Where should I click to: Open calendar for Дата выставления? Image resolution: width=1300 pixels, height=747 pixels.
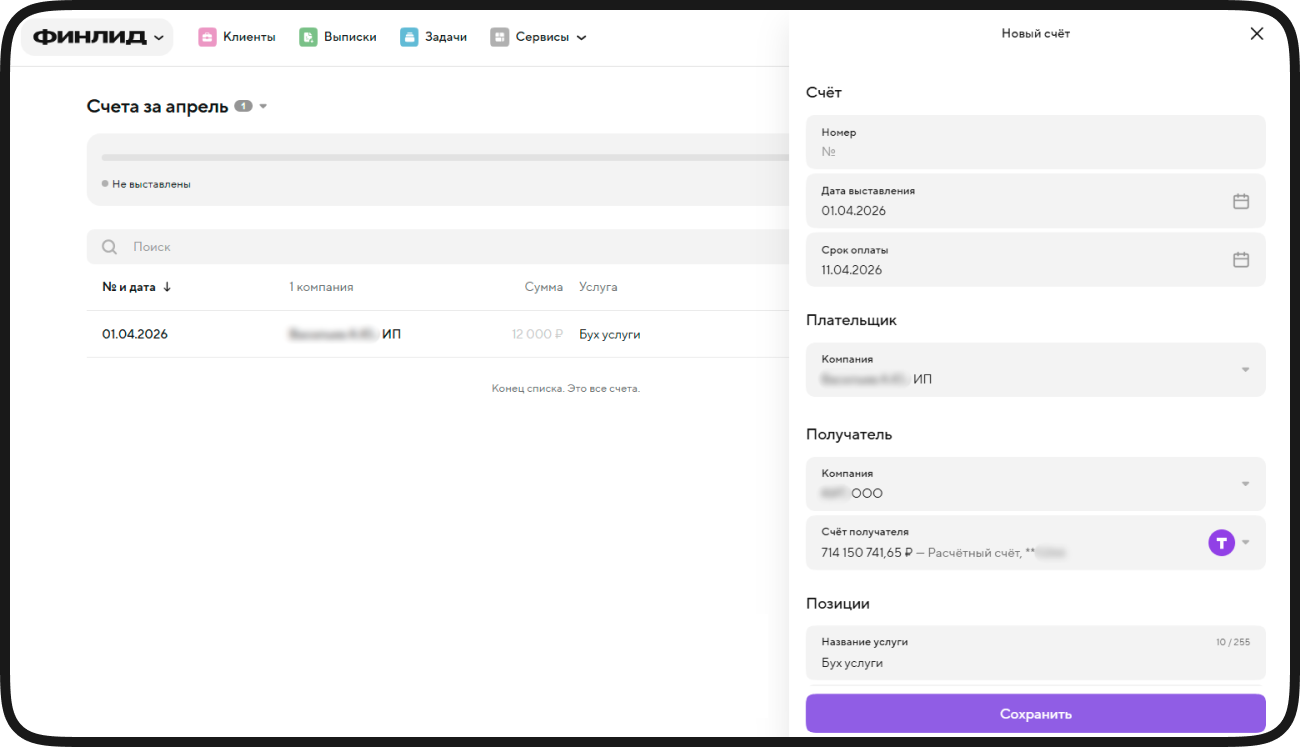1241,201
